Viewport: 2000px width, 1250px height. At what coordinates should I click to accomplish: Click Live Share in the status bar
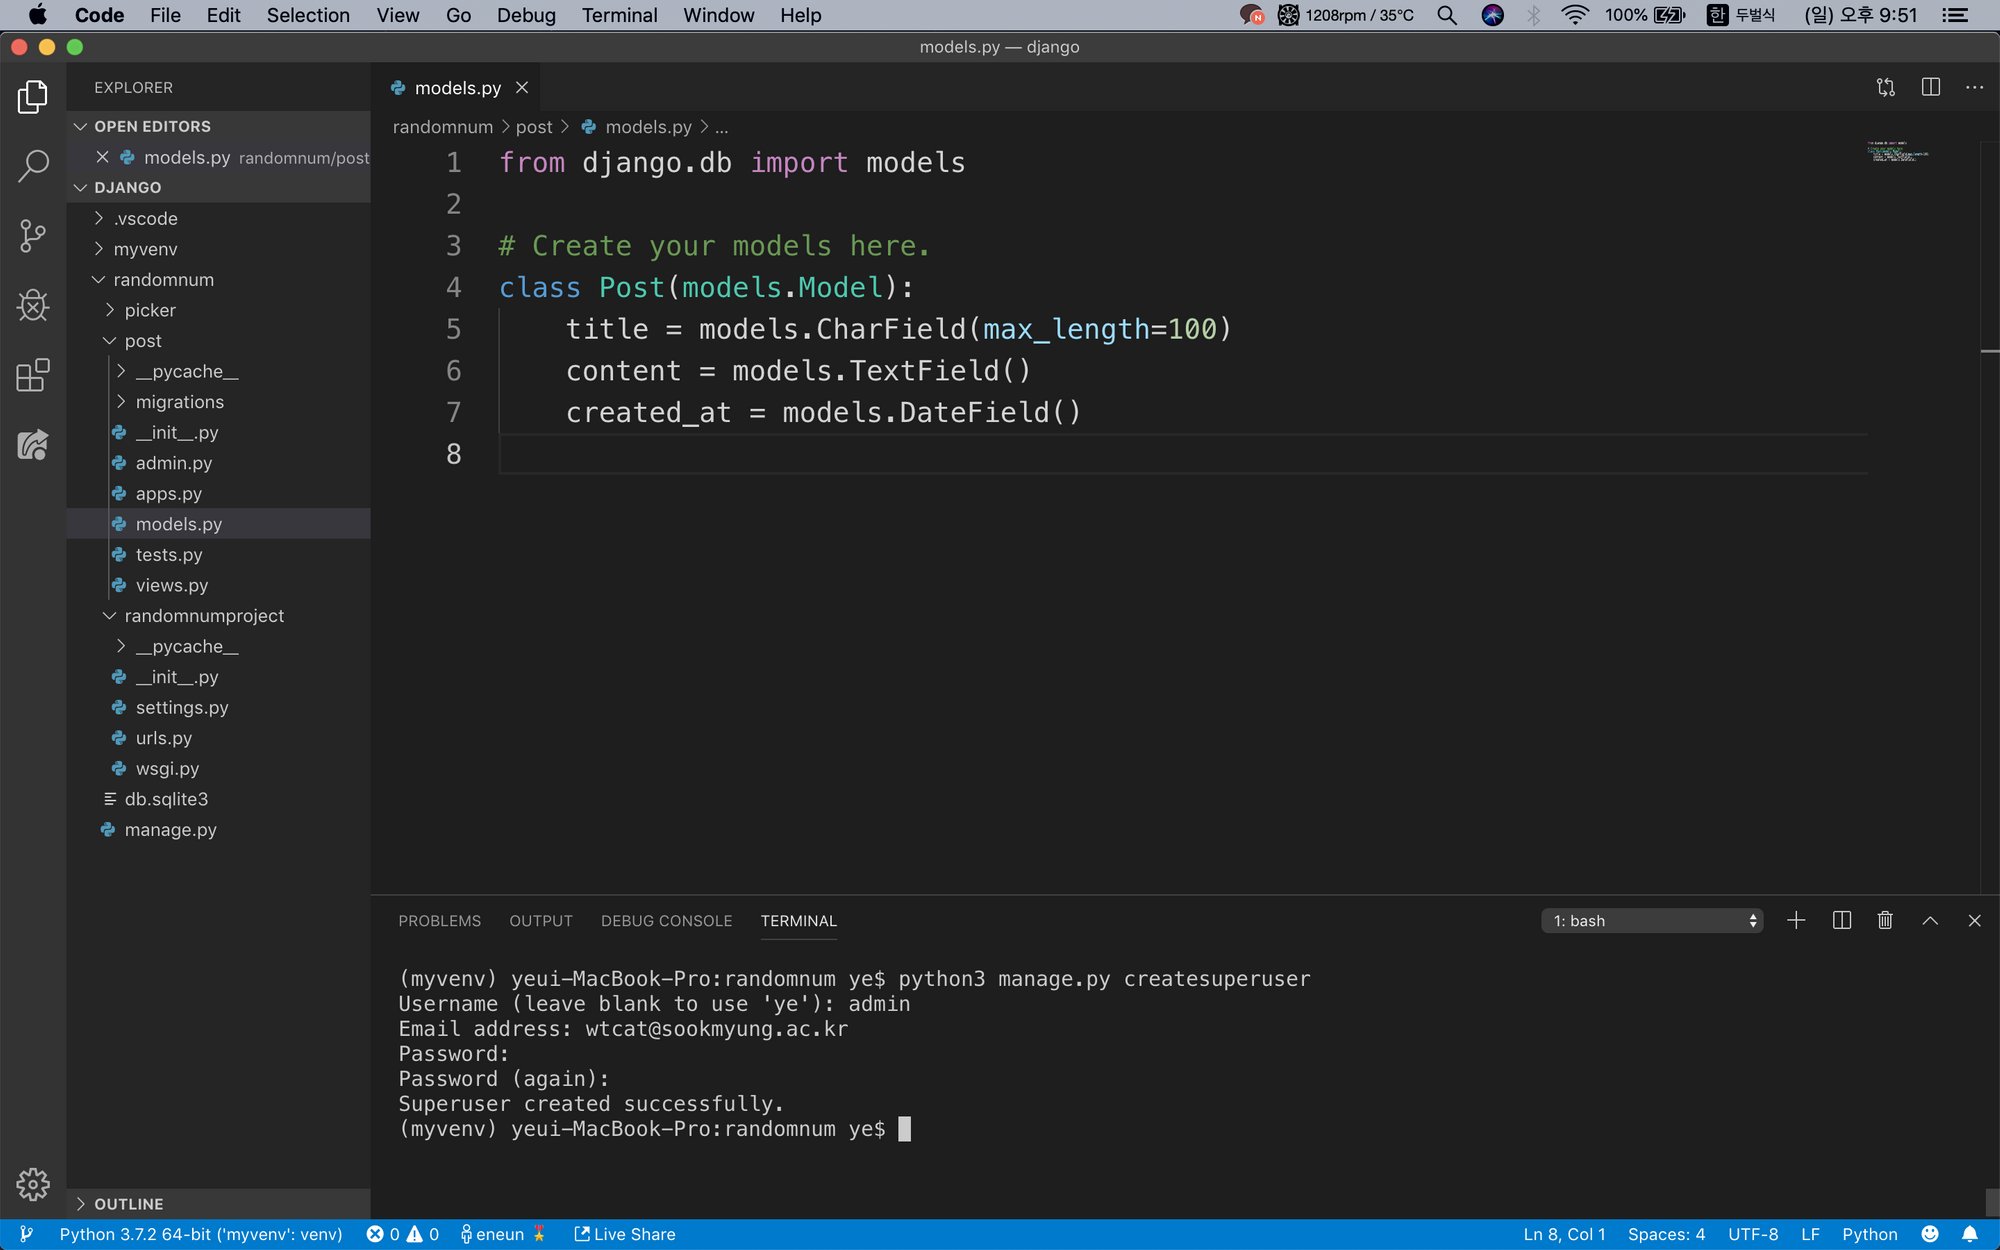point(625,1234)
